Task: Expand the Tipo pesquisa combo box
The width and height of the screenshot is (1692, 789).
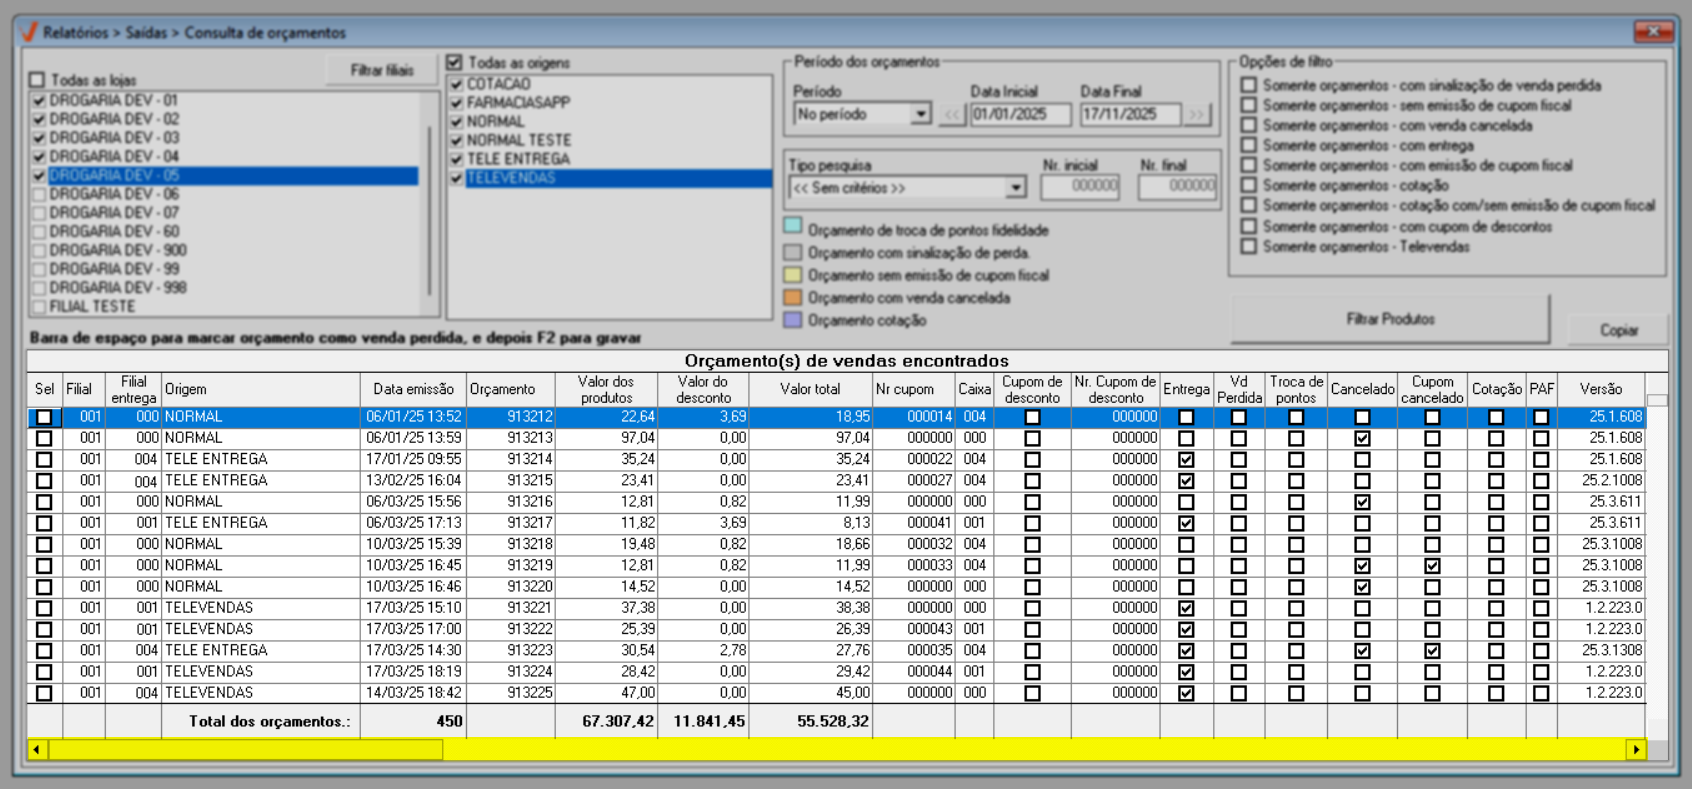Action: coord(1015,188)
